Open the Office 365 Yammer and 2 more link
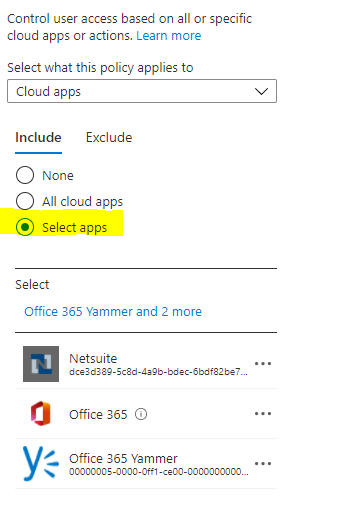The height and width of the screenshot is (524, 360). 113,311
